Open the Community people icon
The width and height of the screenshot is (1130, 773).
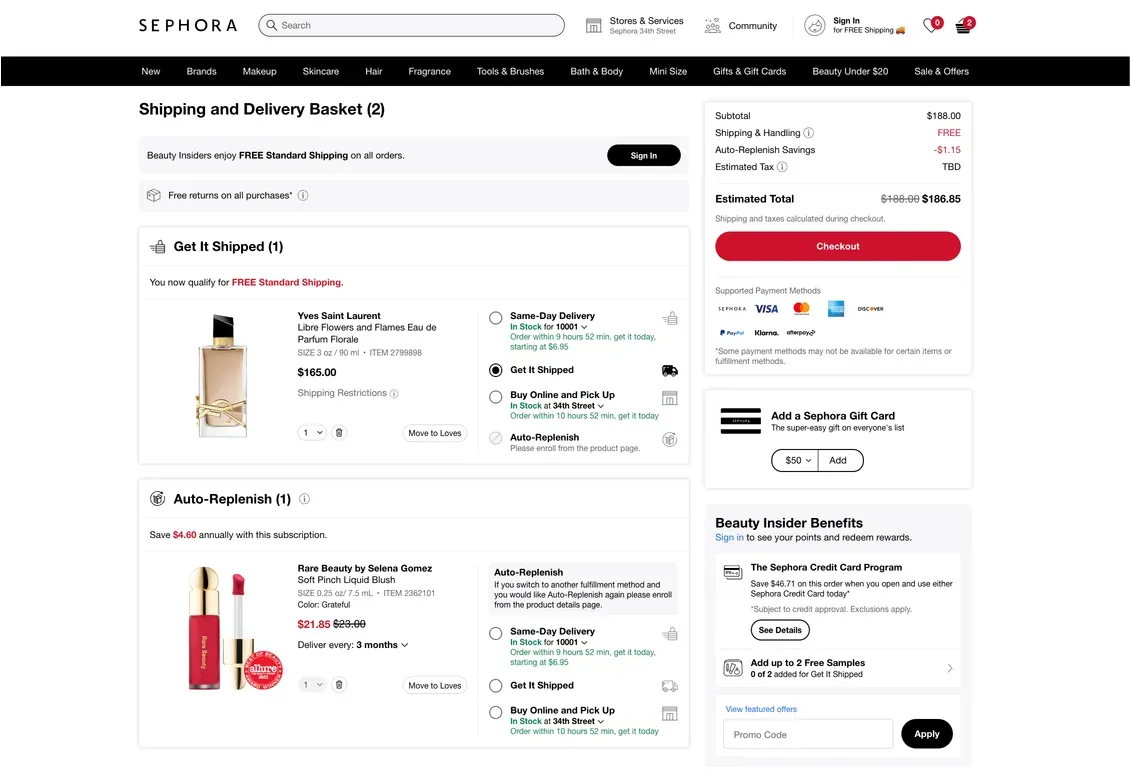pyautogui.click(x=713, y=26)
